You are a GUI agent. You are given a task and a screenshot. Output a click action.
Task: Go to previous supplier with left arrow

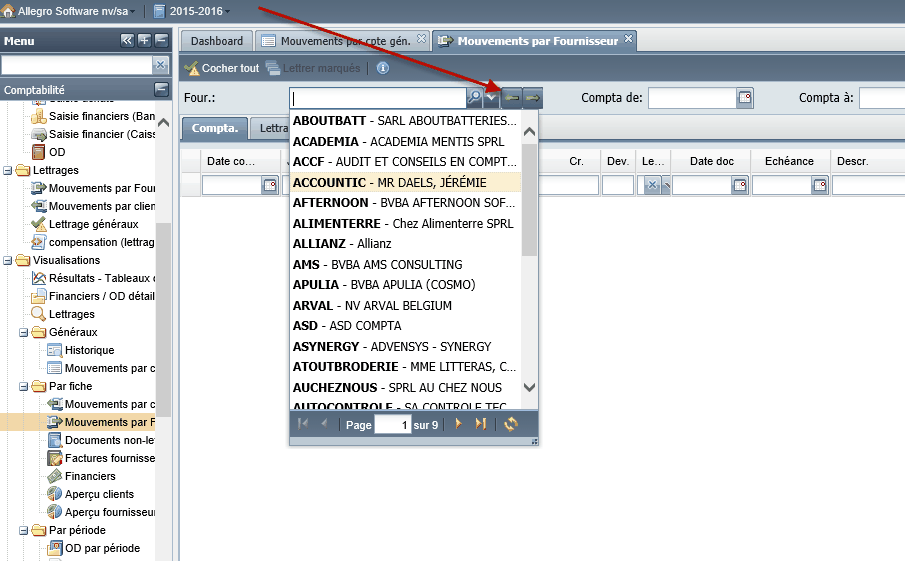[x=511, y=98]
